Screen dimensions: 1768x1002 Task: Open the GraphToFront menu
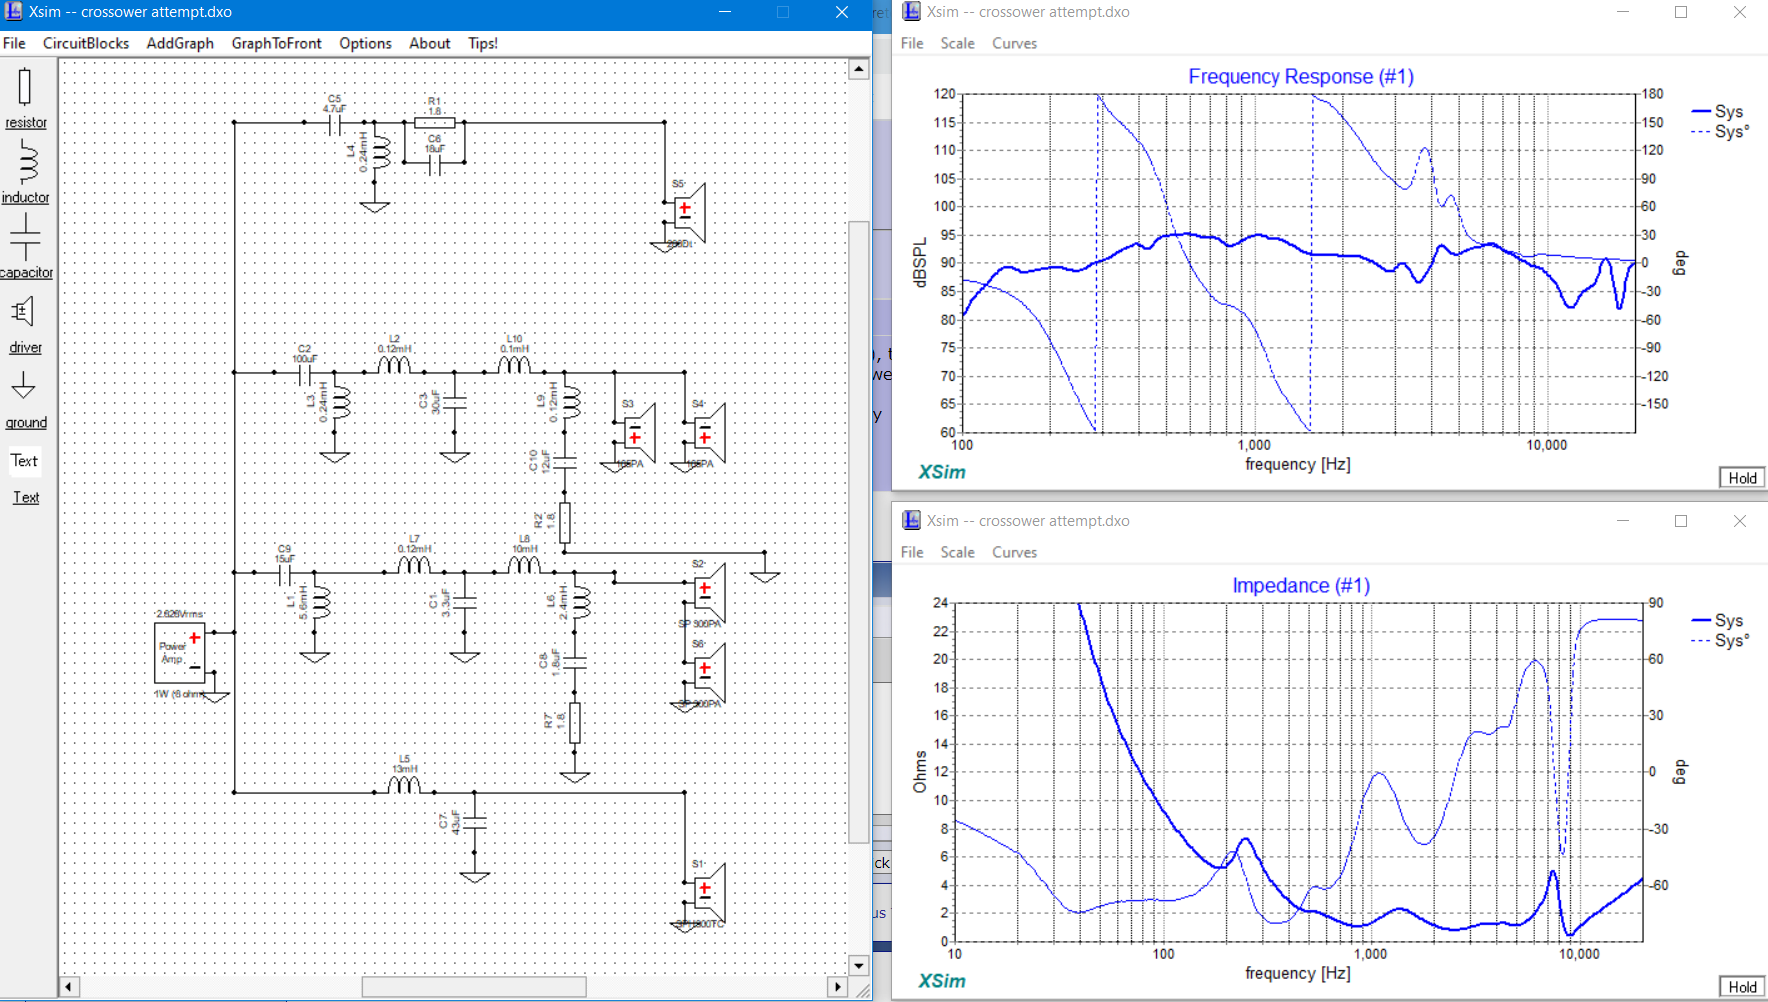point(277,43)
